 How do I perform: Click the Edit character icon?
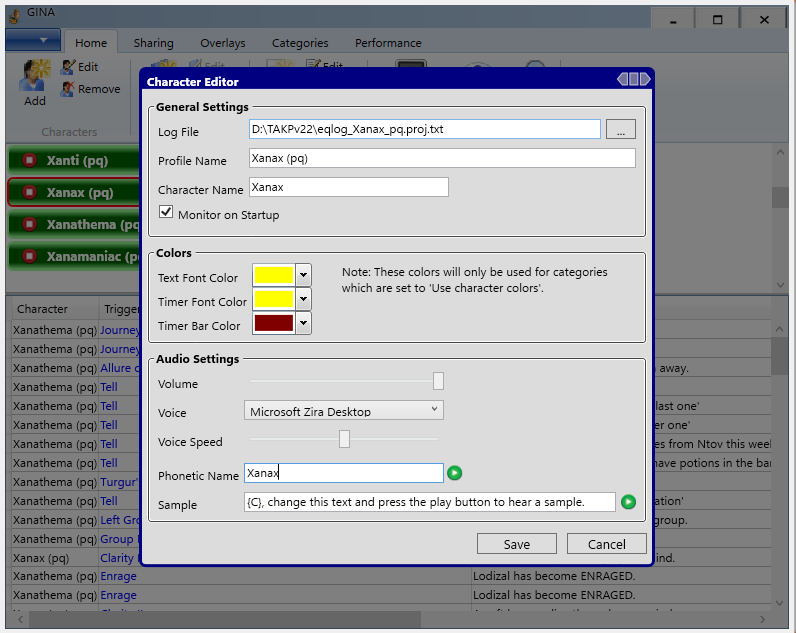[68, 67]
